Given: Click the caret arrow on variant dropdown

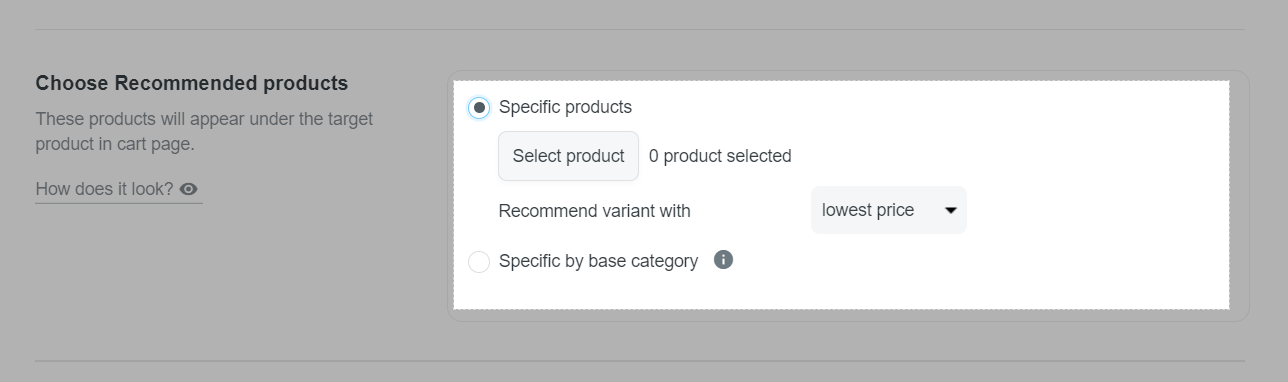Looking at the screenshot, I should [950, 210].
